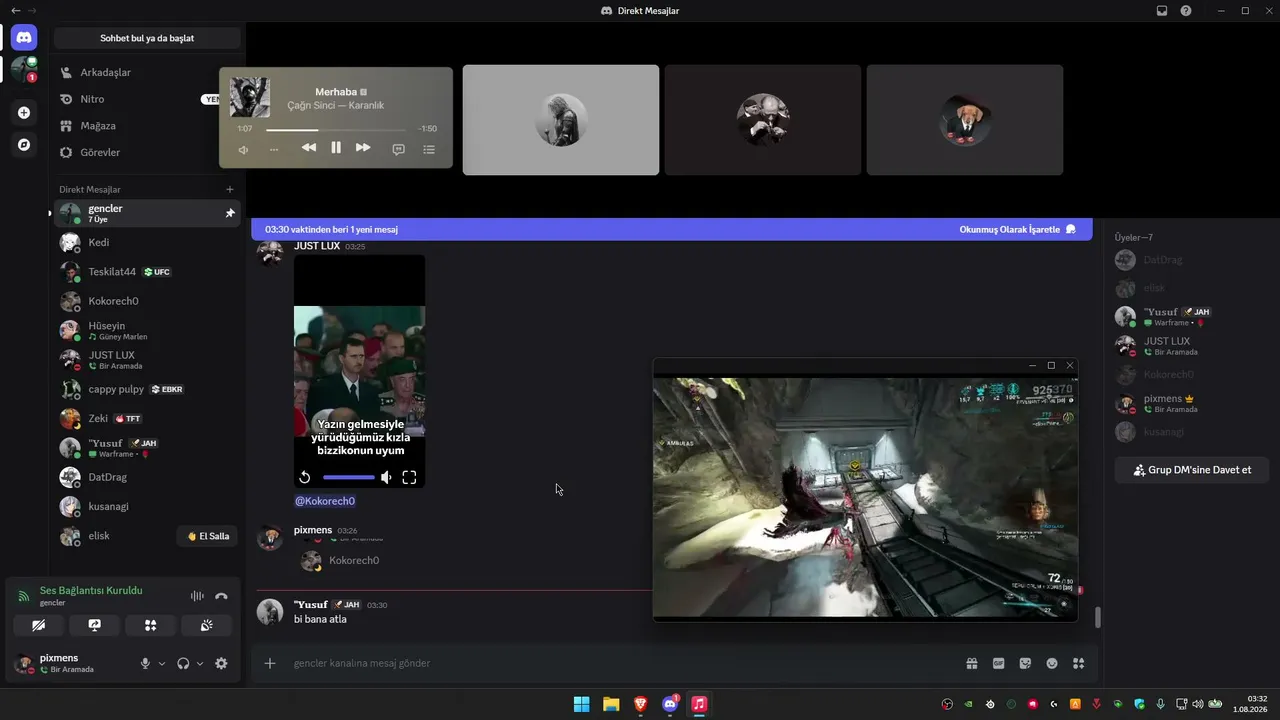
Task: Click the El Salla wave button
Action: [x=207, y=536]
